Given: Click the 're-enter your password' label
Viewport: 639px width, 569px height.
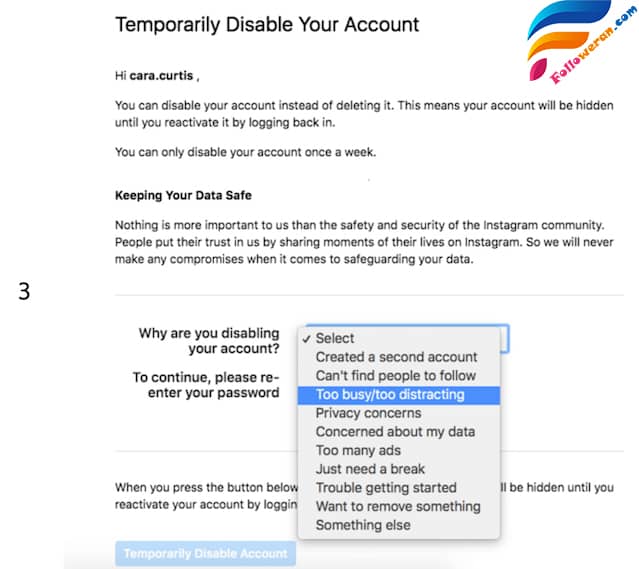Looking at the screenshot, I should [x=206, y=385].
